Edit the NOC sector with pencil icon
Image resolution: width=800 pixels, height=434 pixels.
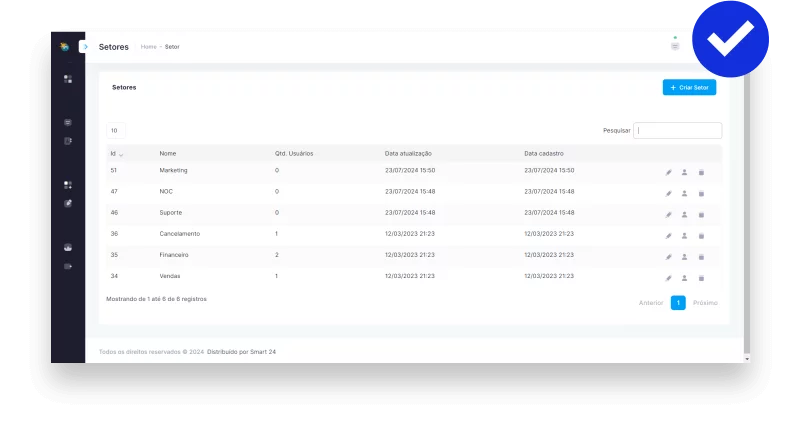tap(668, 194)
